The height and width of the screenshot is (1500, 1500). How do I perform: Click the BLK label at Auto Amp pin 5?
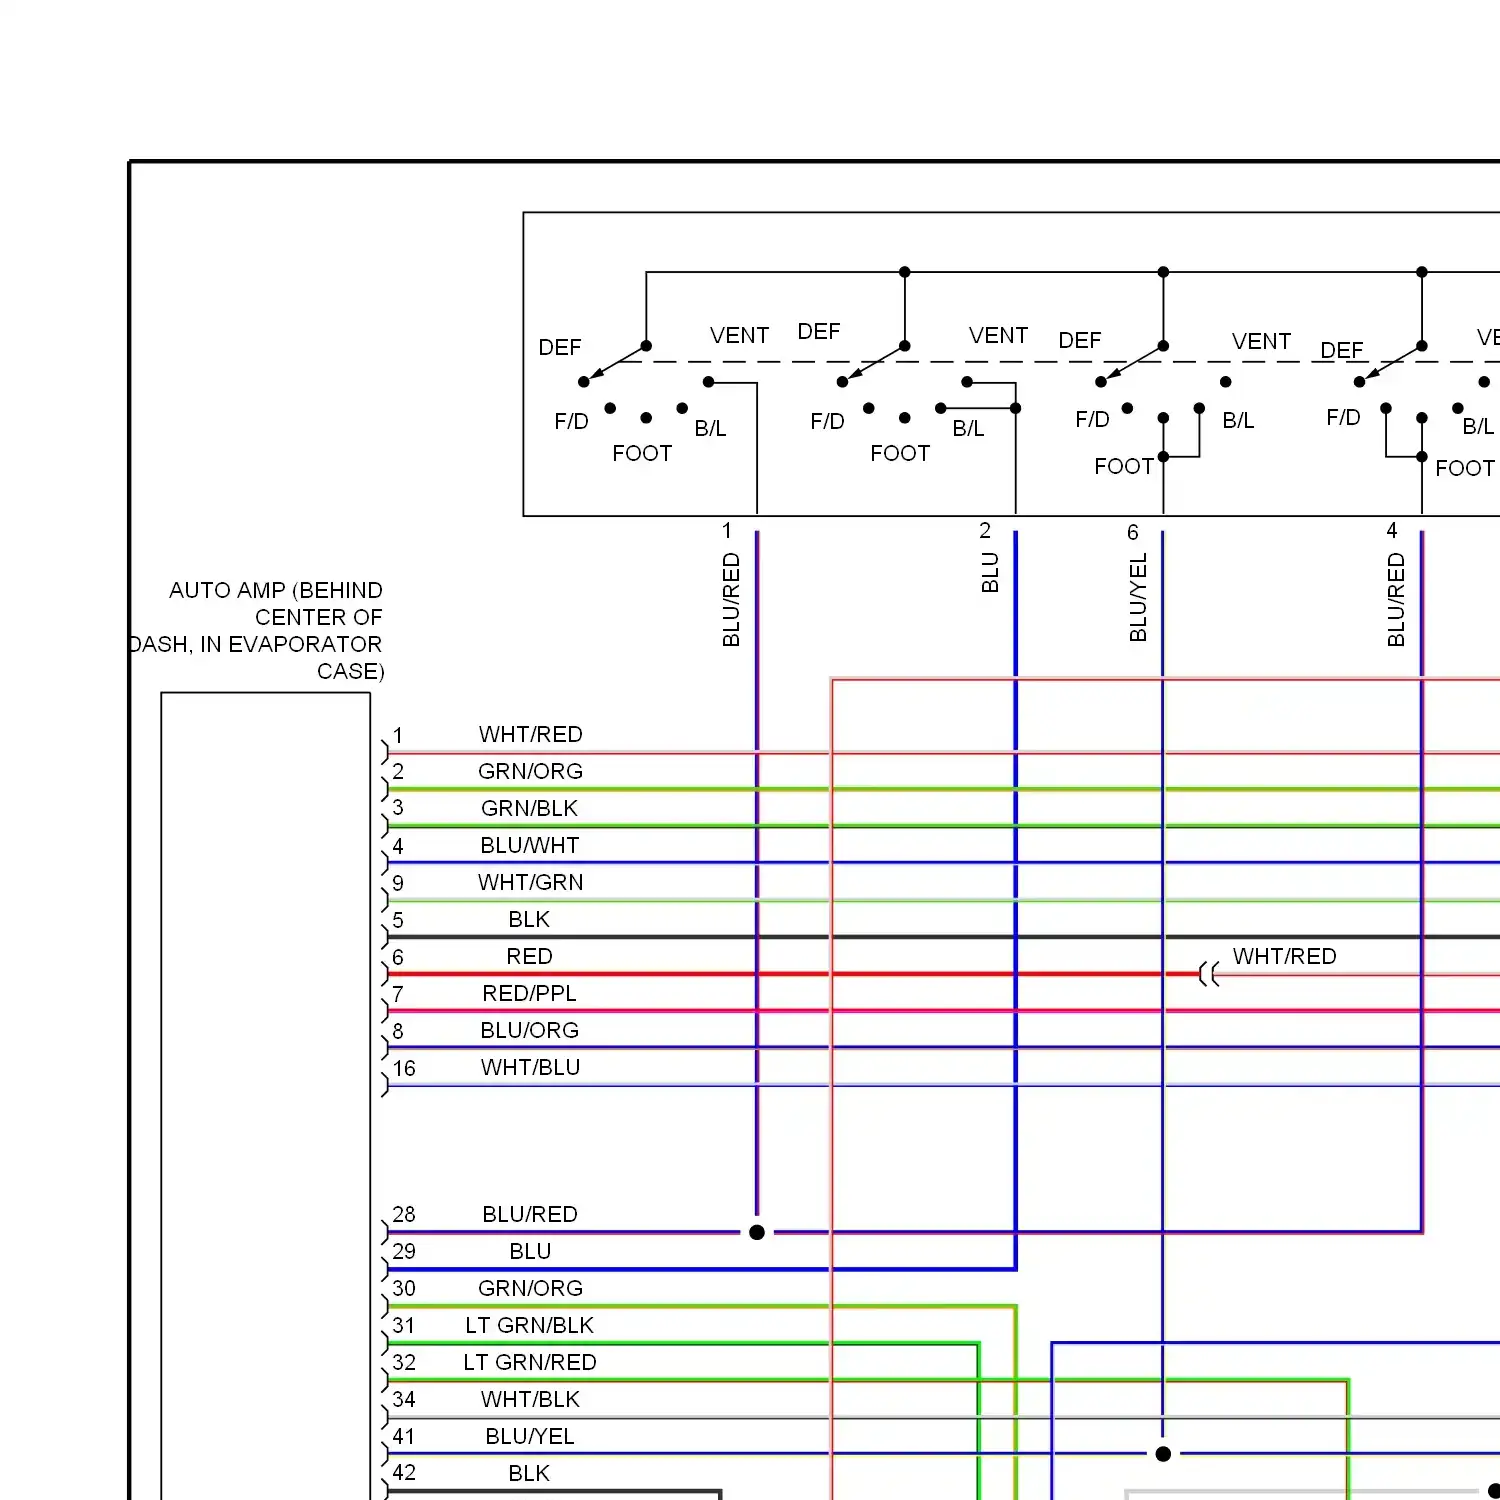pyautogui.click(x=529, y=920)
